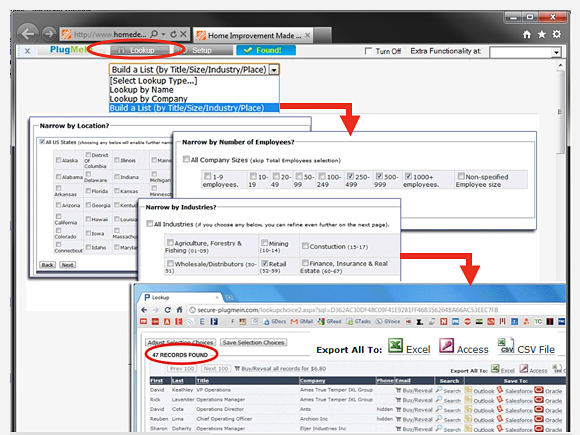Close the PlugMeIn toolbar with X
The width and height of the screenshot is (580, 435).
(x=27, y=51)
